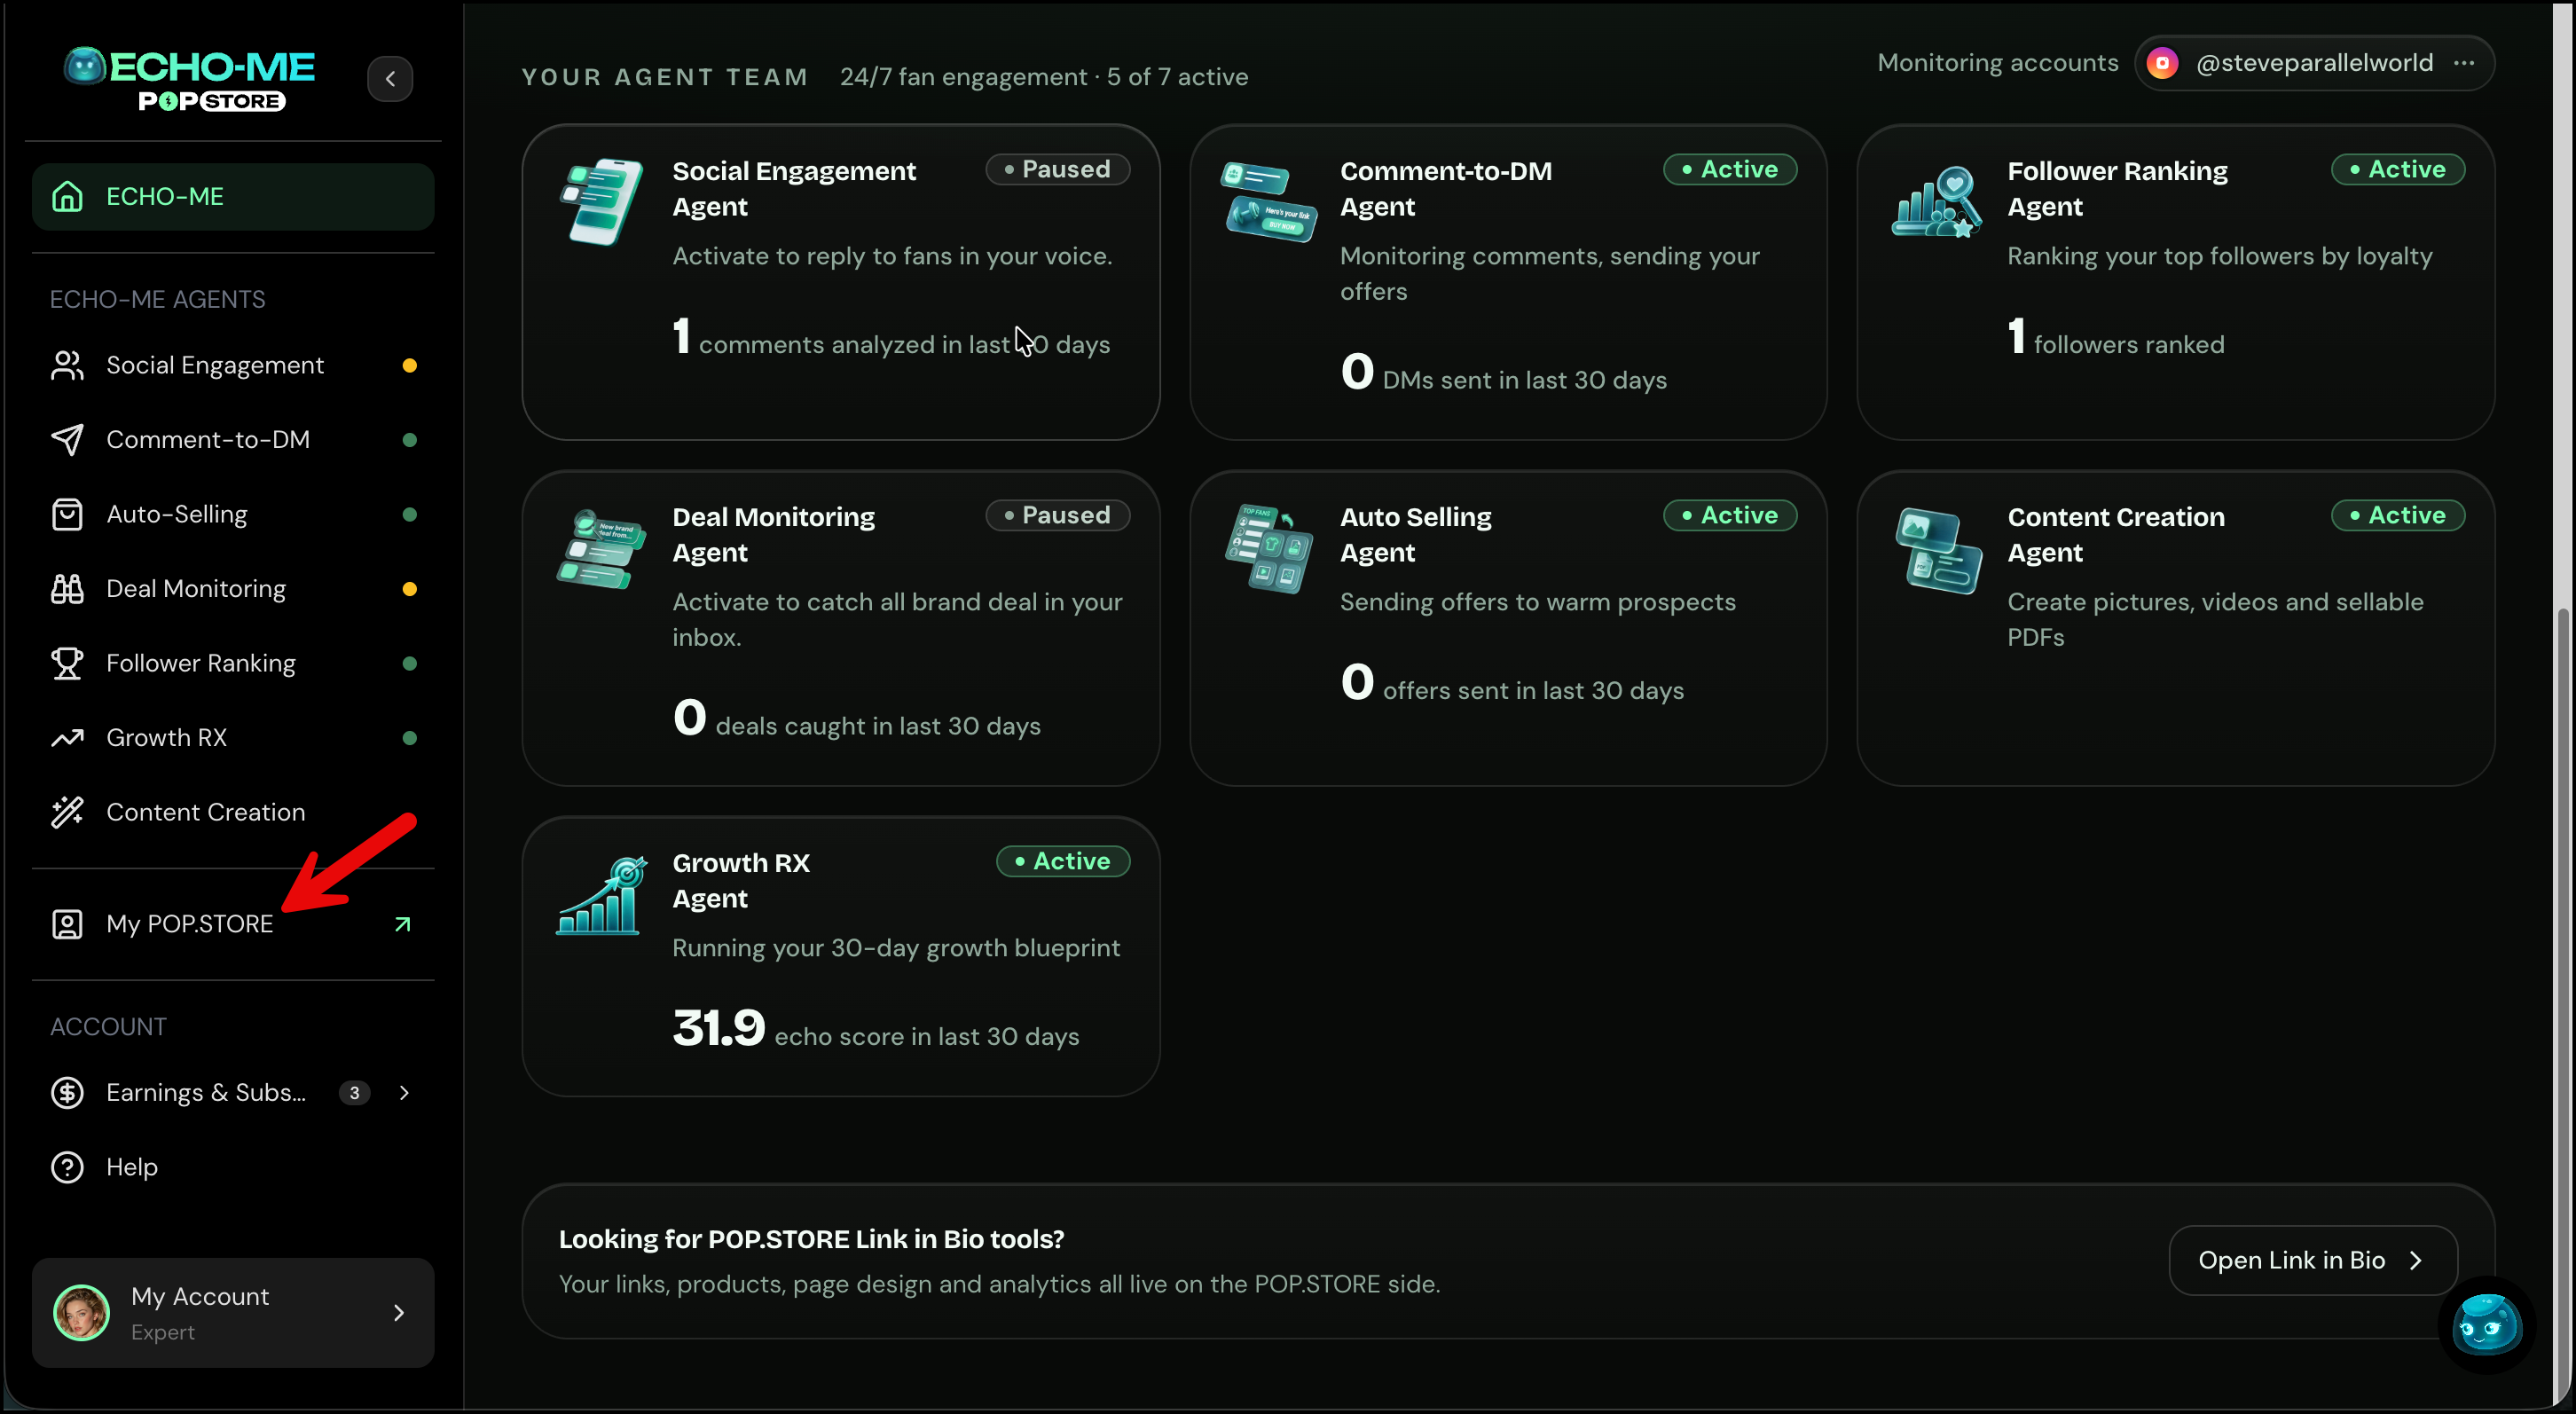Click the Growth RX Agent bar chart icon
2576x1414 pixels.
(600, 895)
